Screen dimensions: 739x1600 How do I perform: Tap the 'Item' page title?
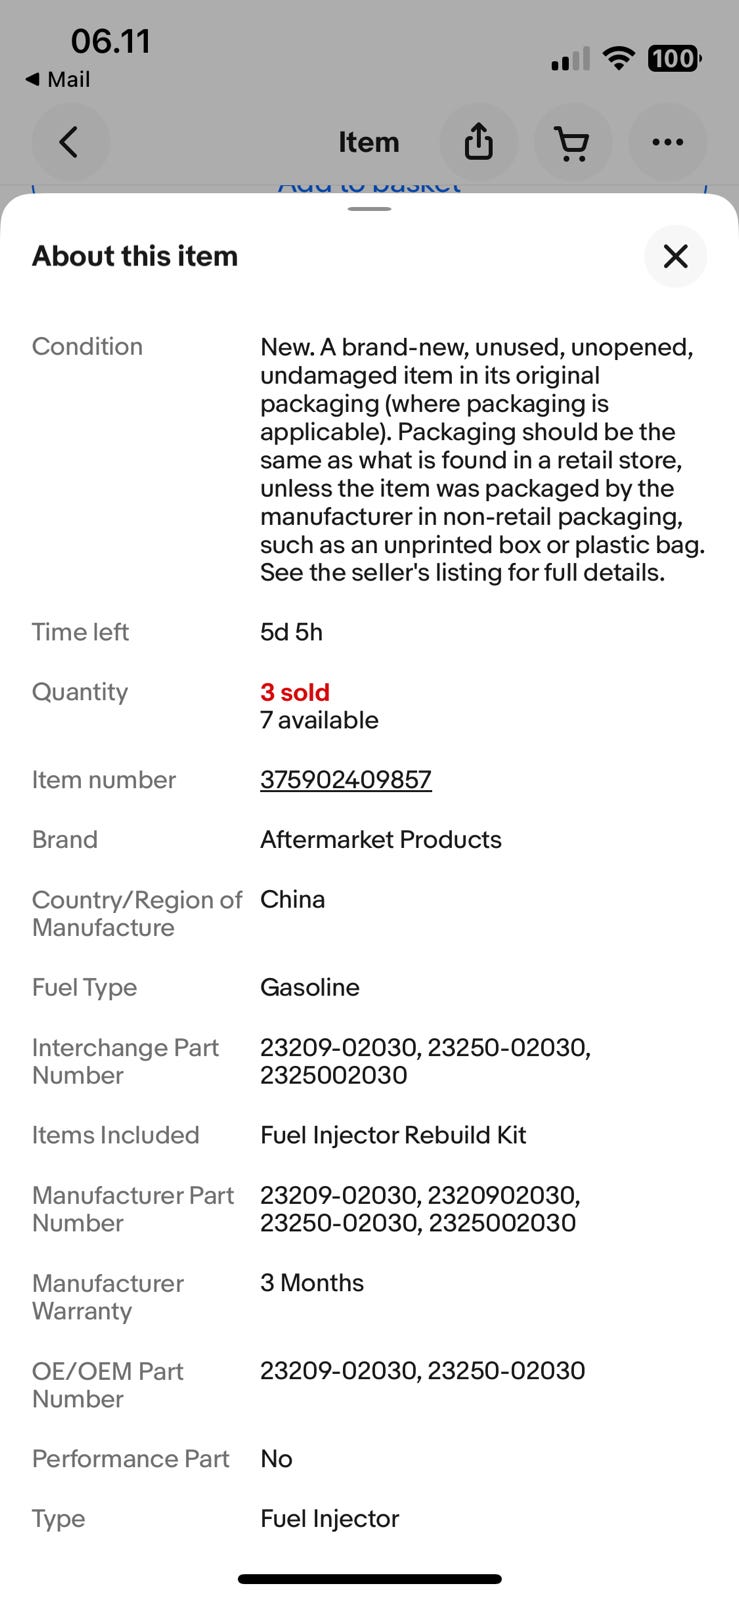369,142
